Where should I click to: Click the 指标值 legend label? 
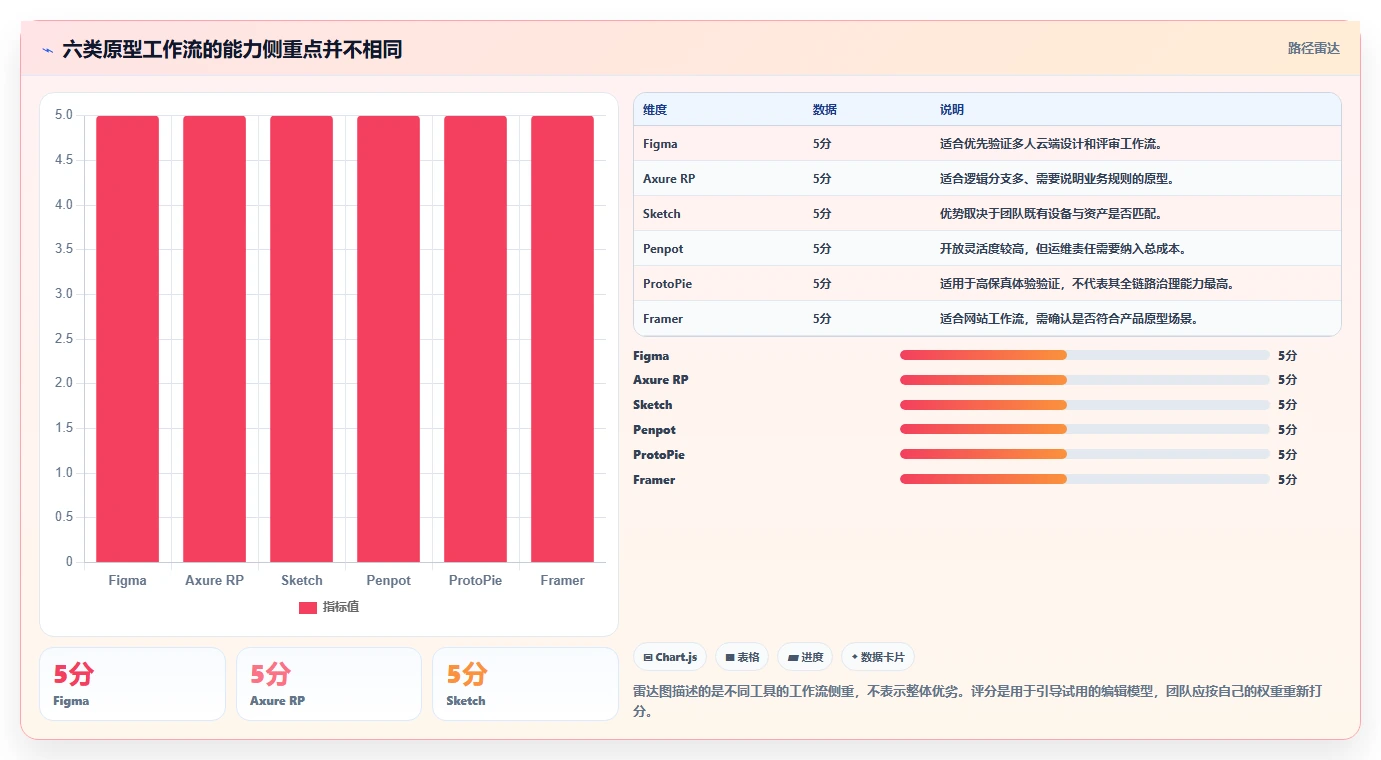(x=341, y=607)
